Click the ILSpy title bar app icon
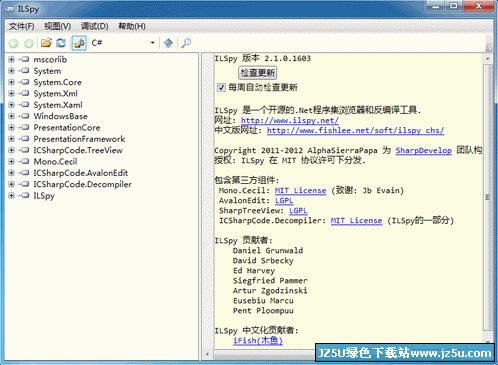Image resolution: width=498 pixels, height=365 pixels. tap(10, 9)
